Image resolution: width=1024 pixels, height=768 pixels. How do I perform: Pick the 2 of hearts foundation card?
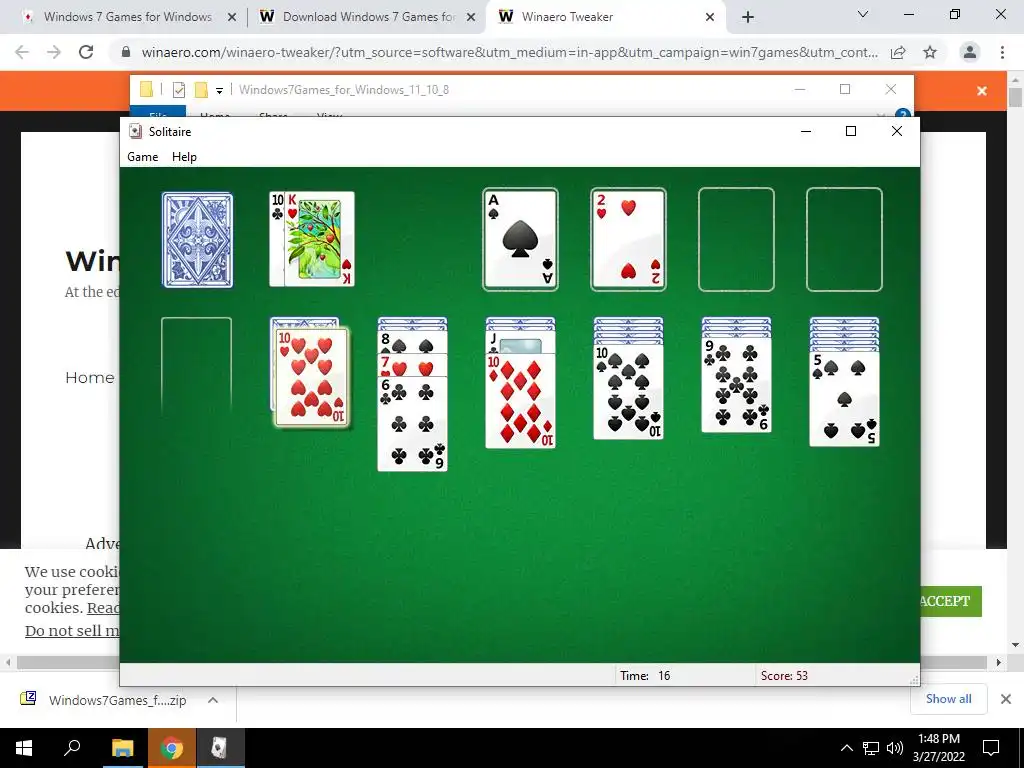628,239
